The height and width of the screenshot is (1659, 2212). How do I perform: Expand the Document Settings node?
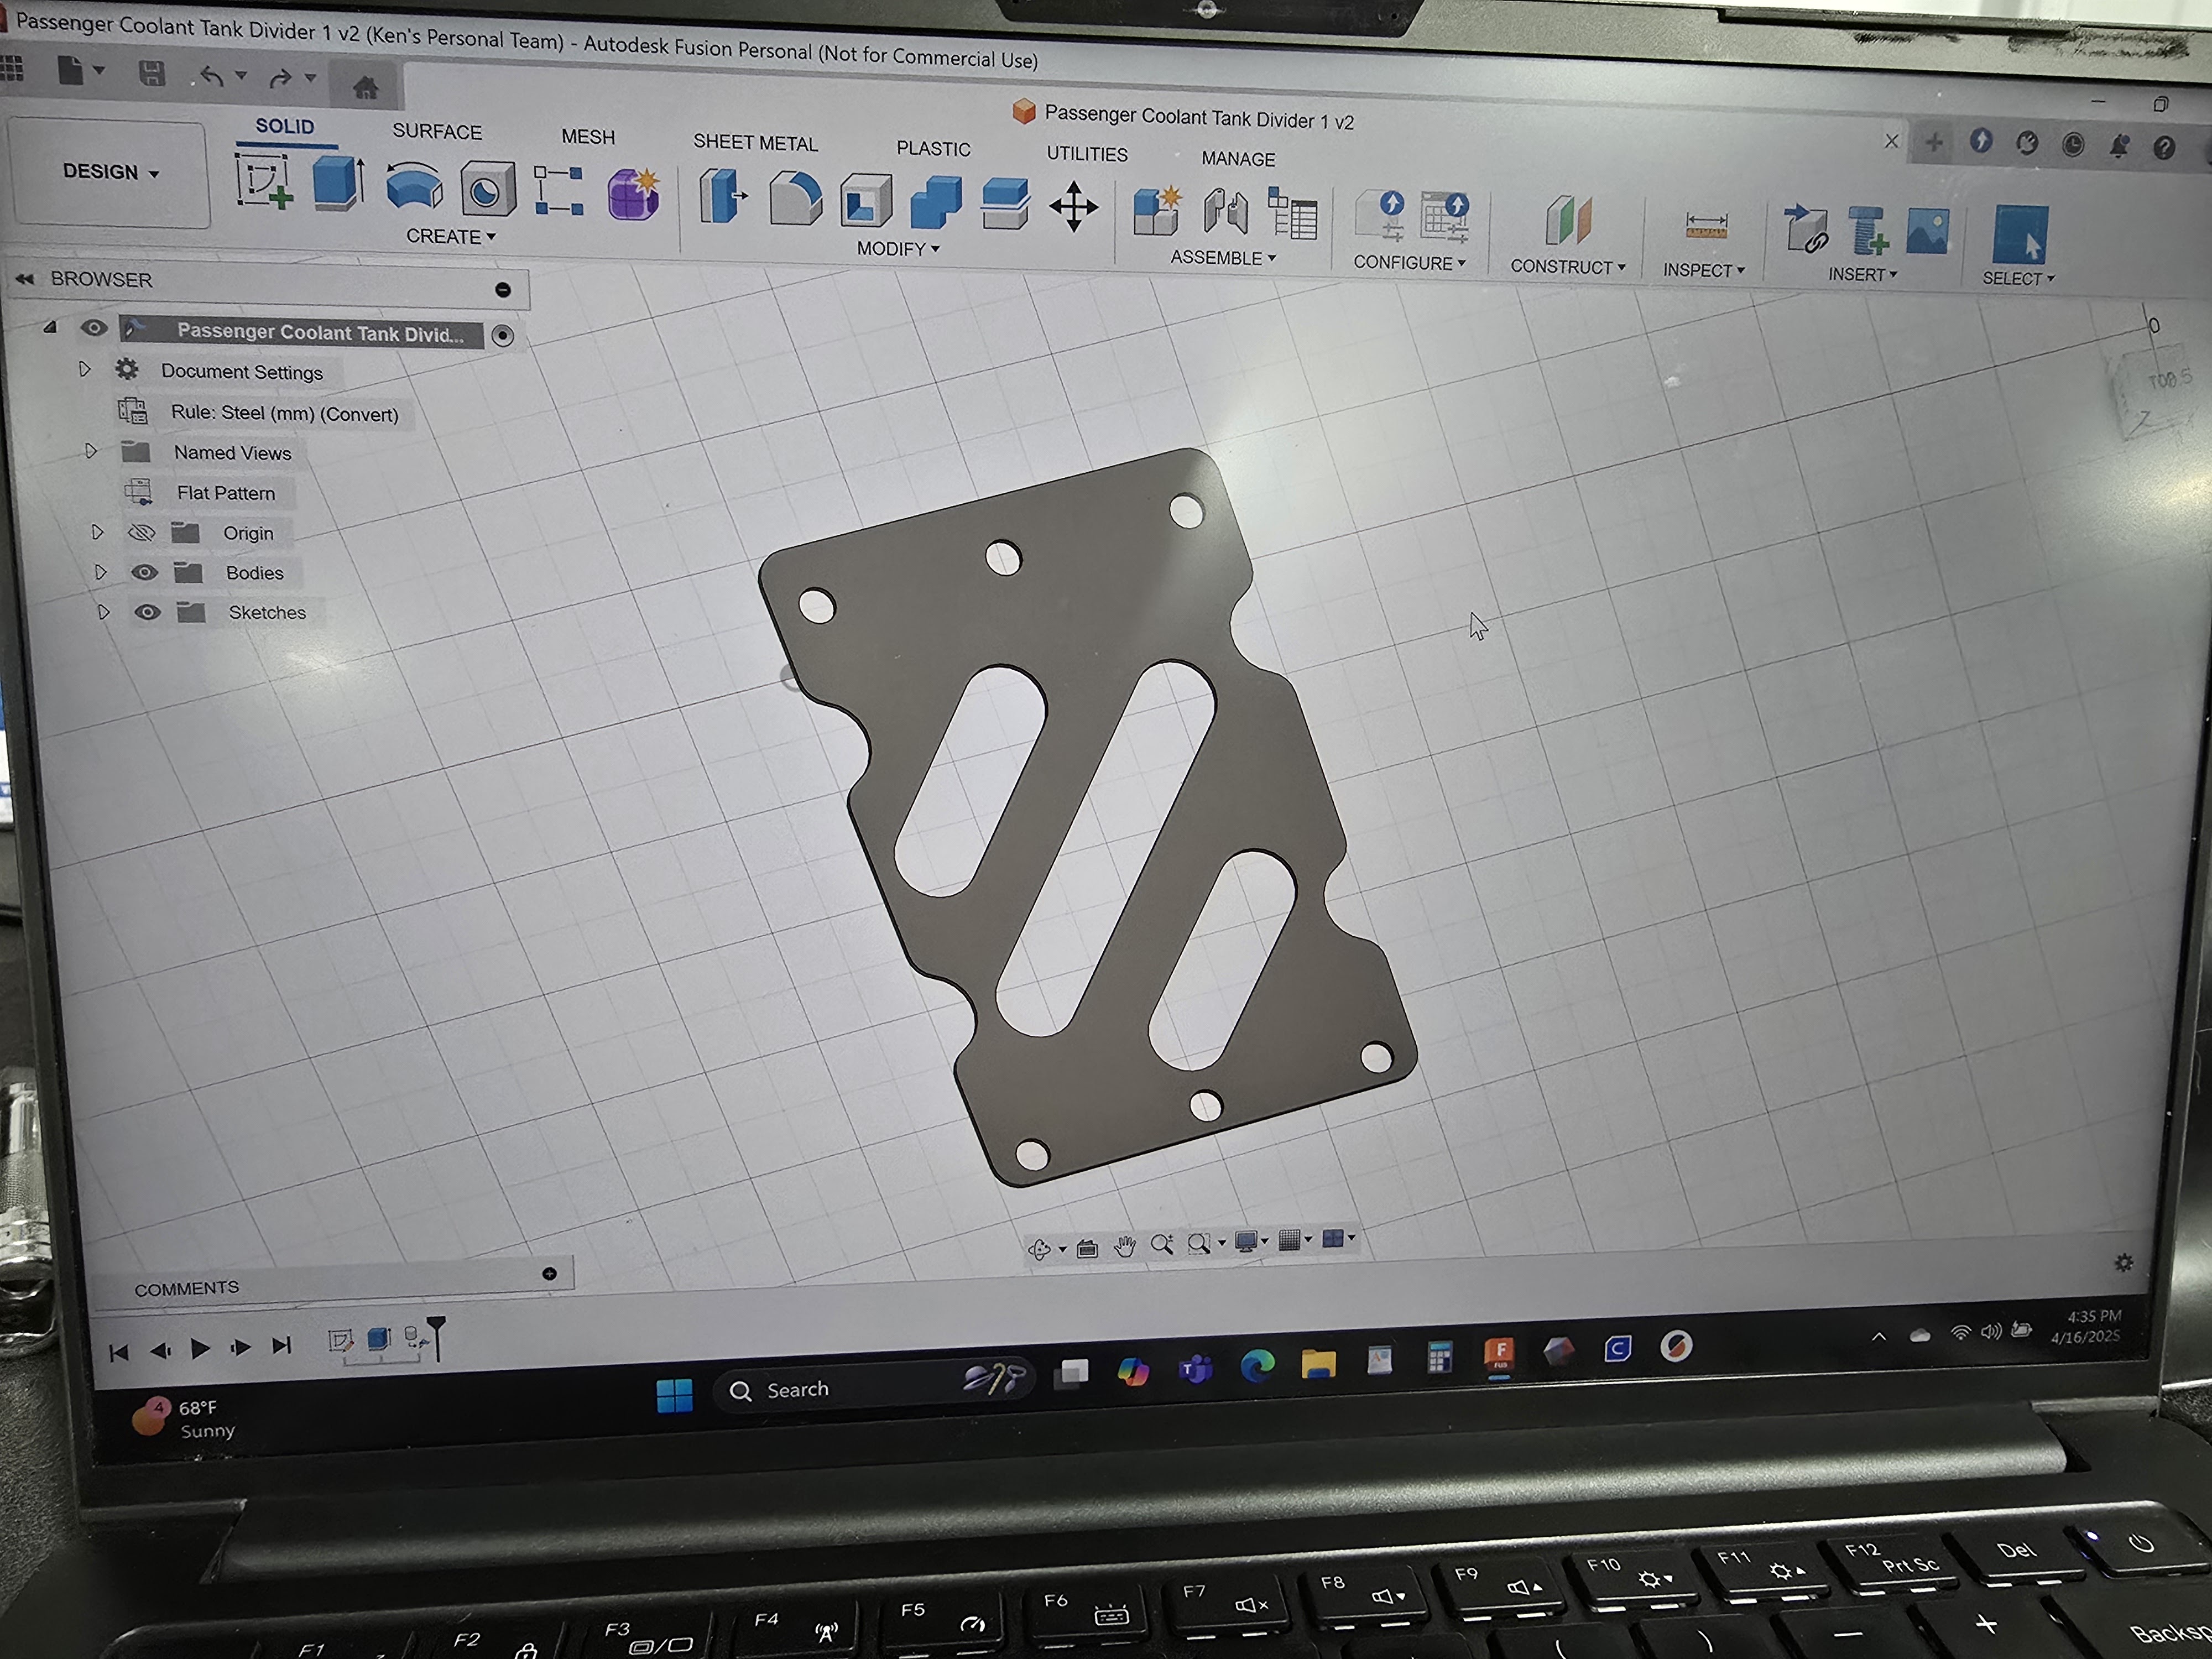[85, 369]
